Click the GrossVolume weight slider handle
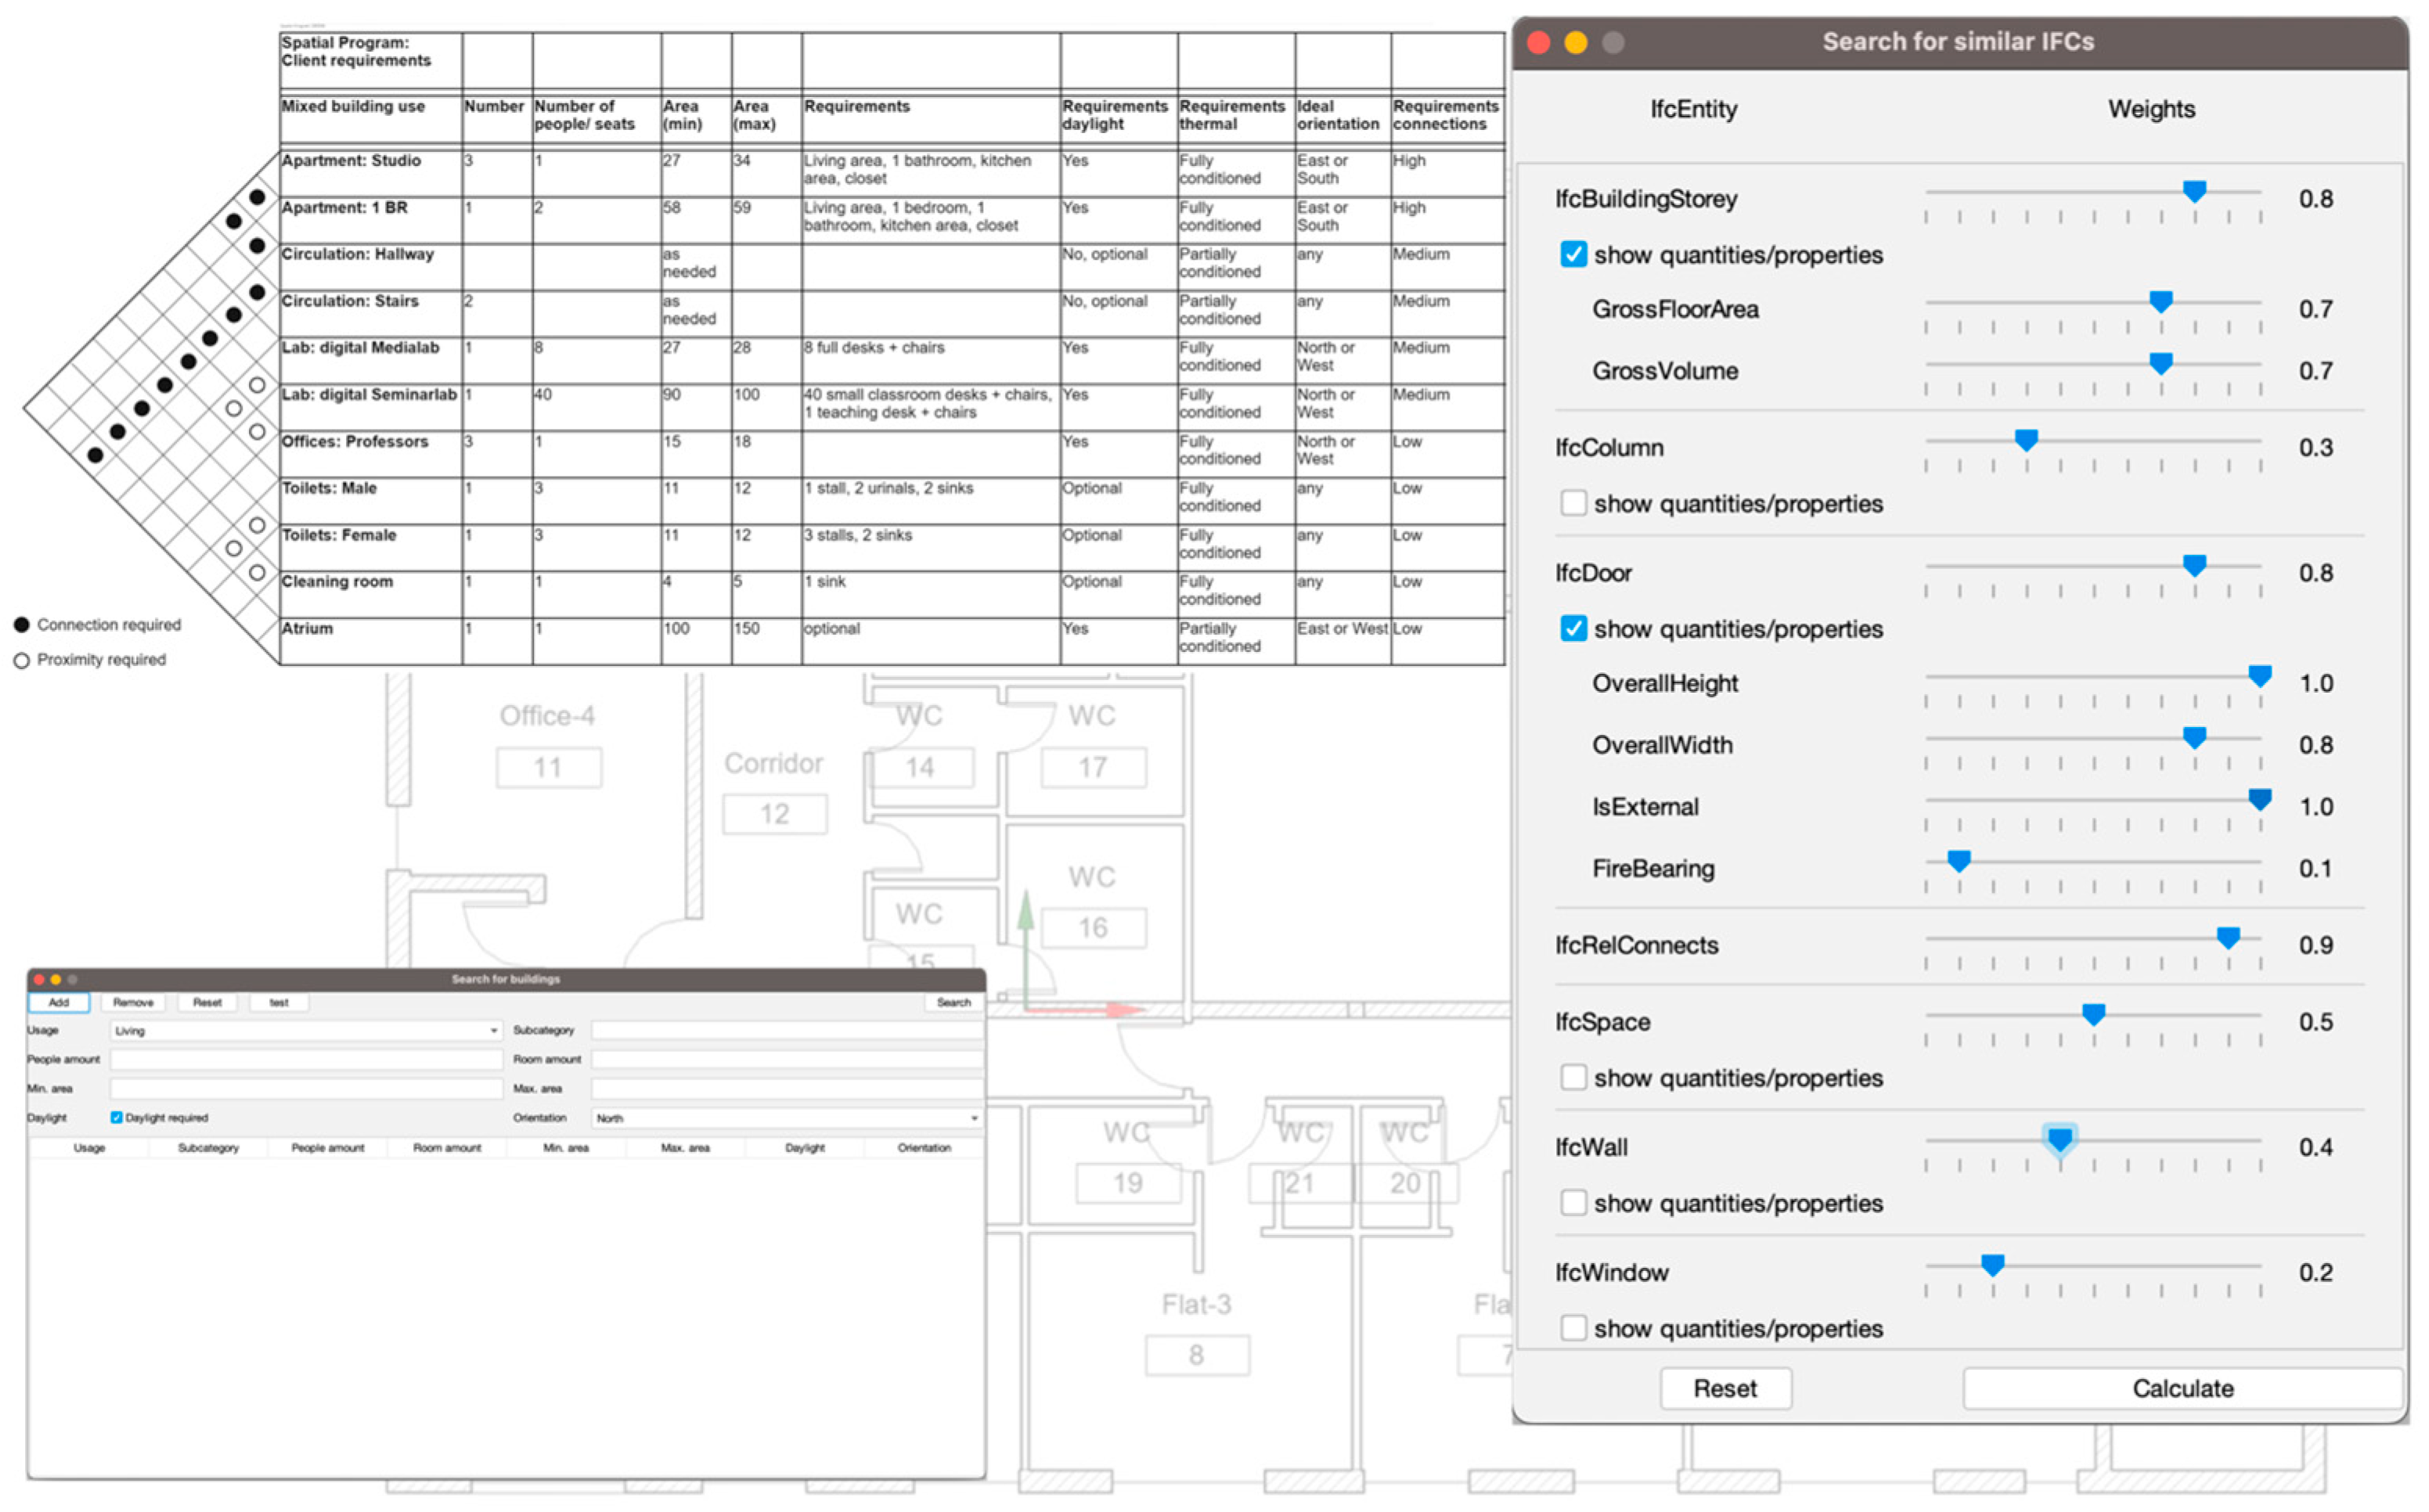Viewport: 2429px width, 1512px height. (x=2161, y=364)
